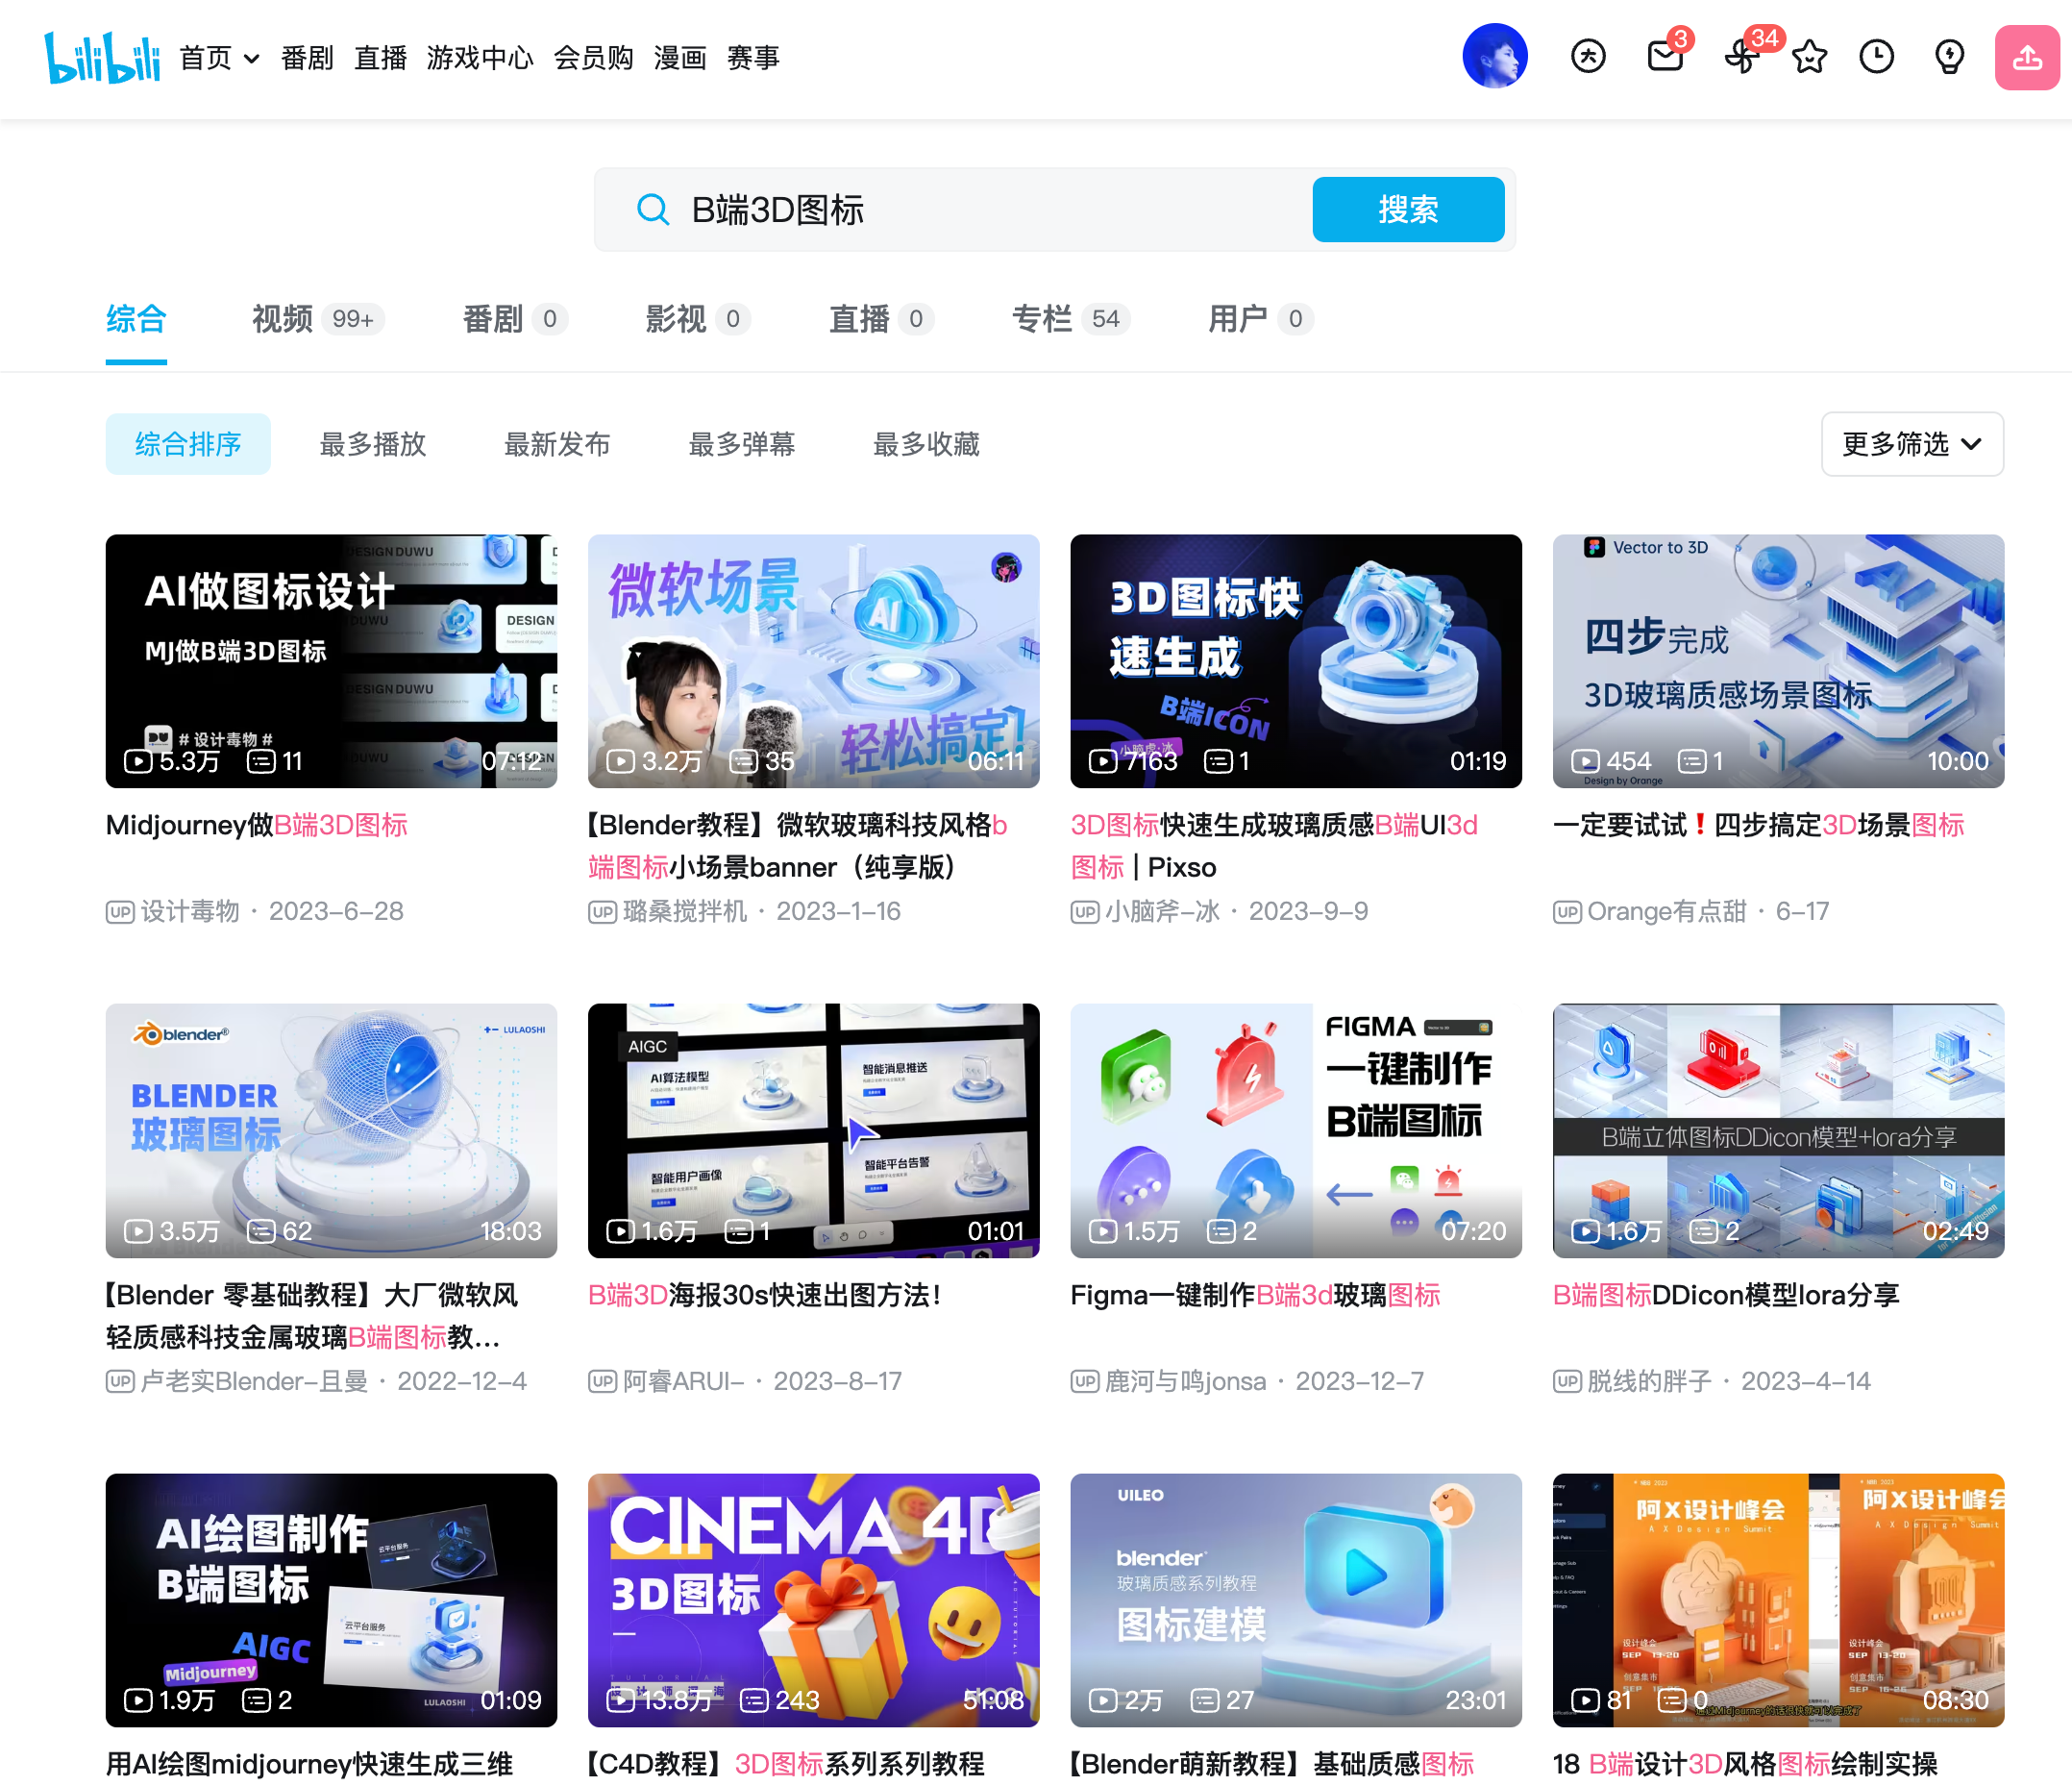
Task: Open BLENDER玻璃图标 thumbnail
Action: tap(331, 1131)
